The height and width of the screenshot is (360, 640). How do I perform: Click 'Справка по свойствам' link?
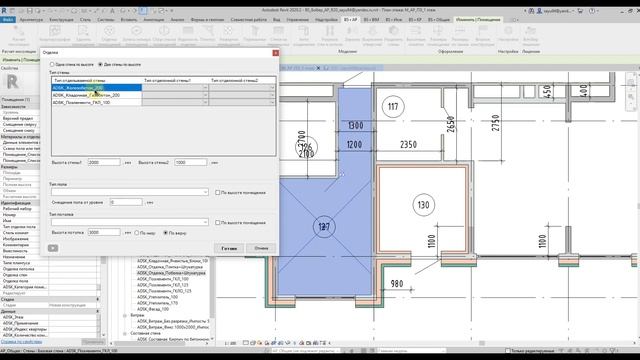[21, 342]
